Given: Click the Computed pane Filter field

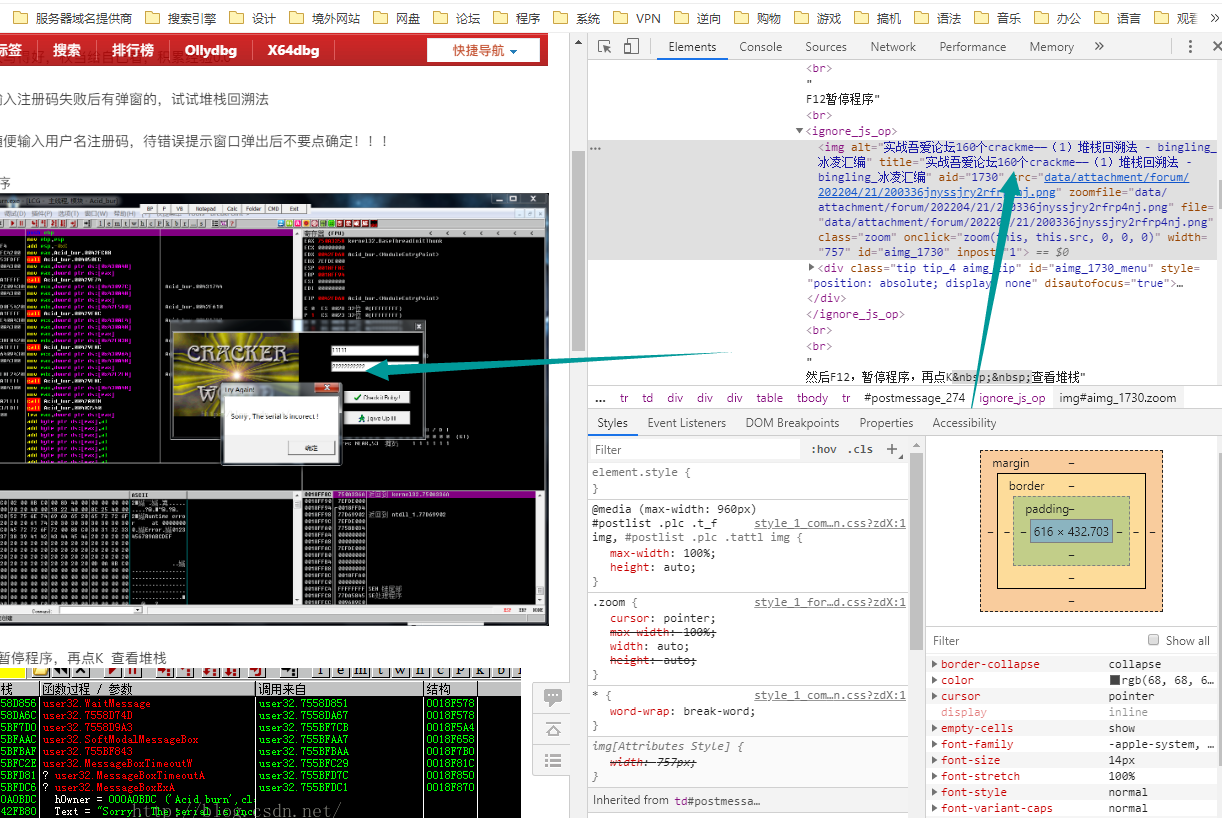Looking at the screenshot, I should (1035, 640).
